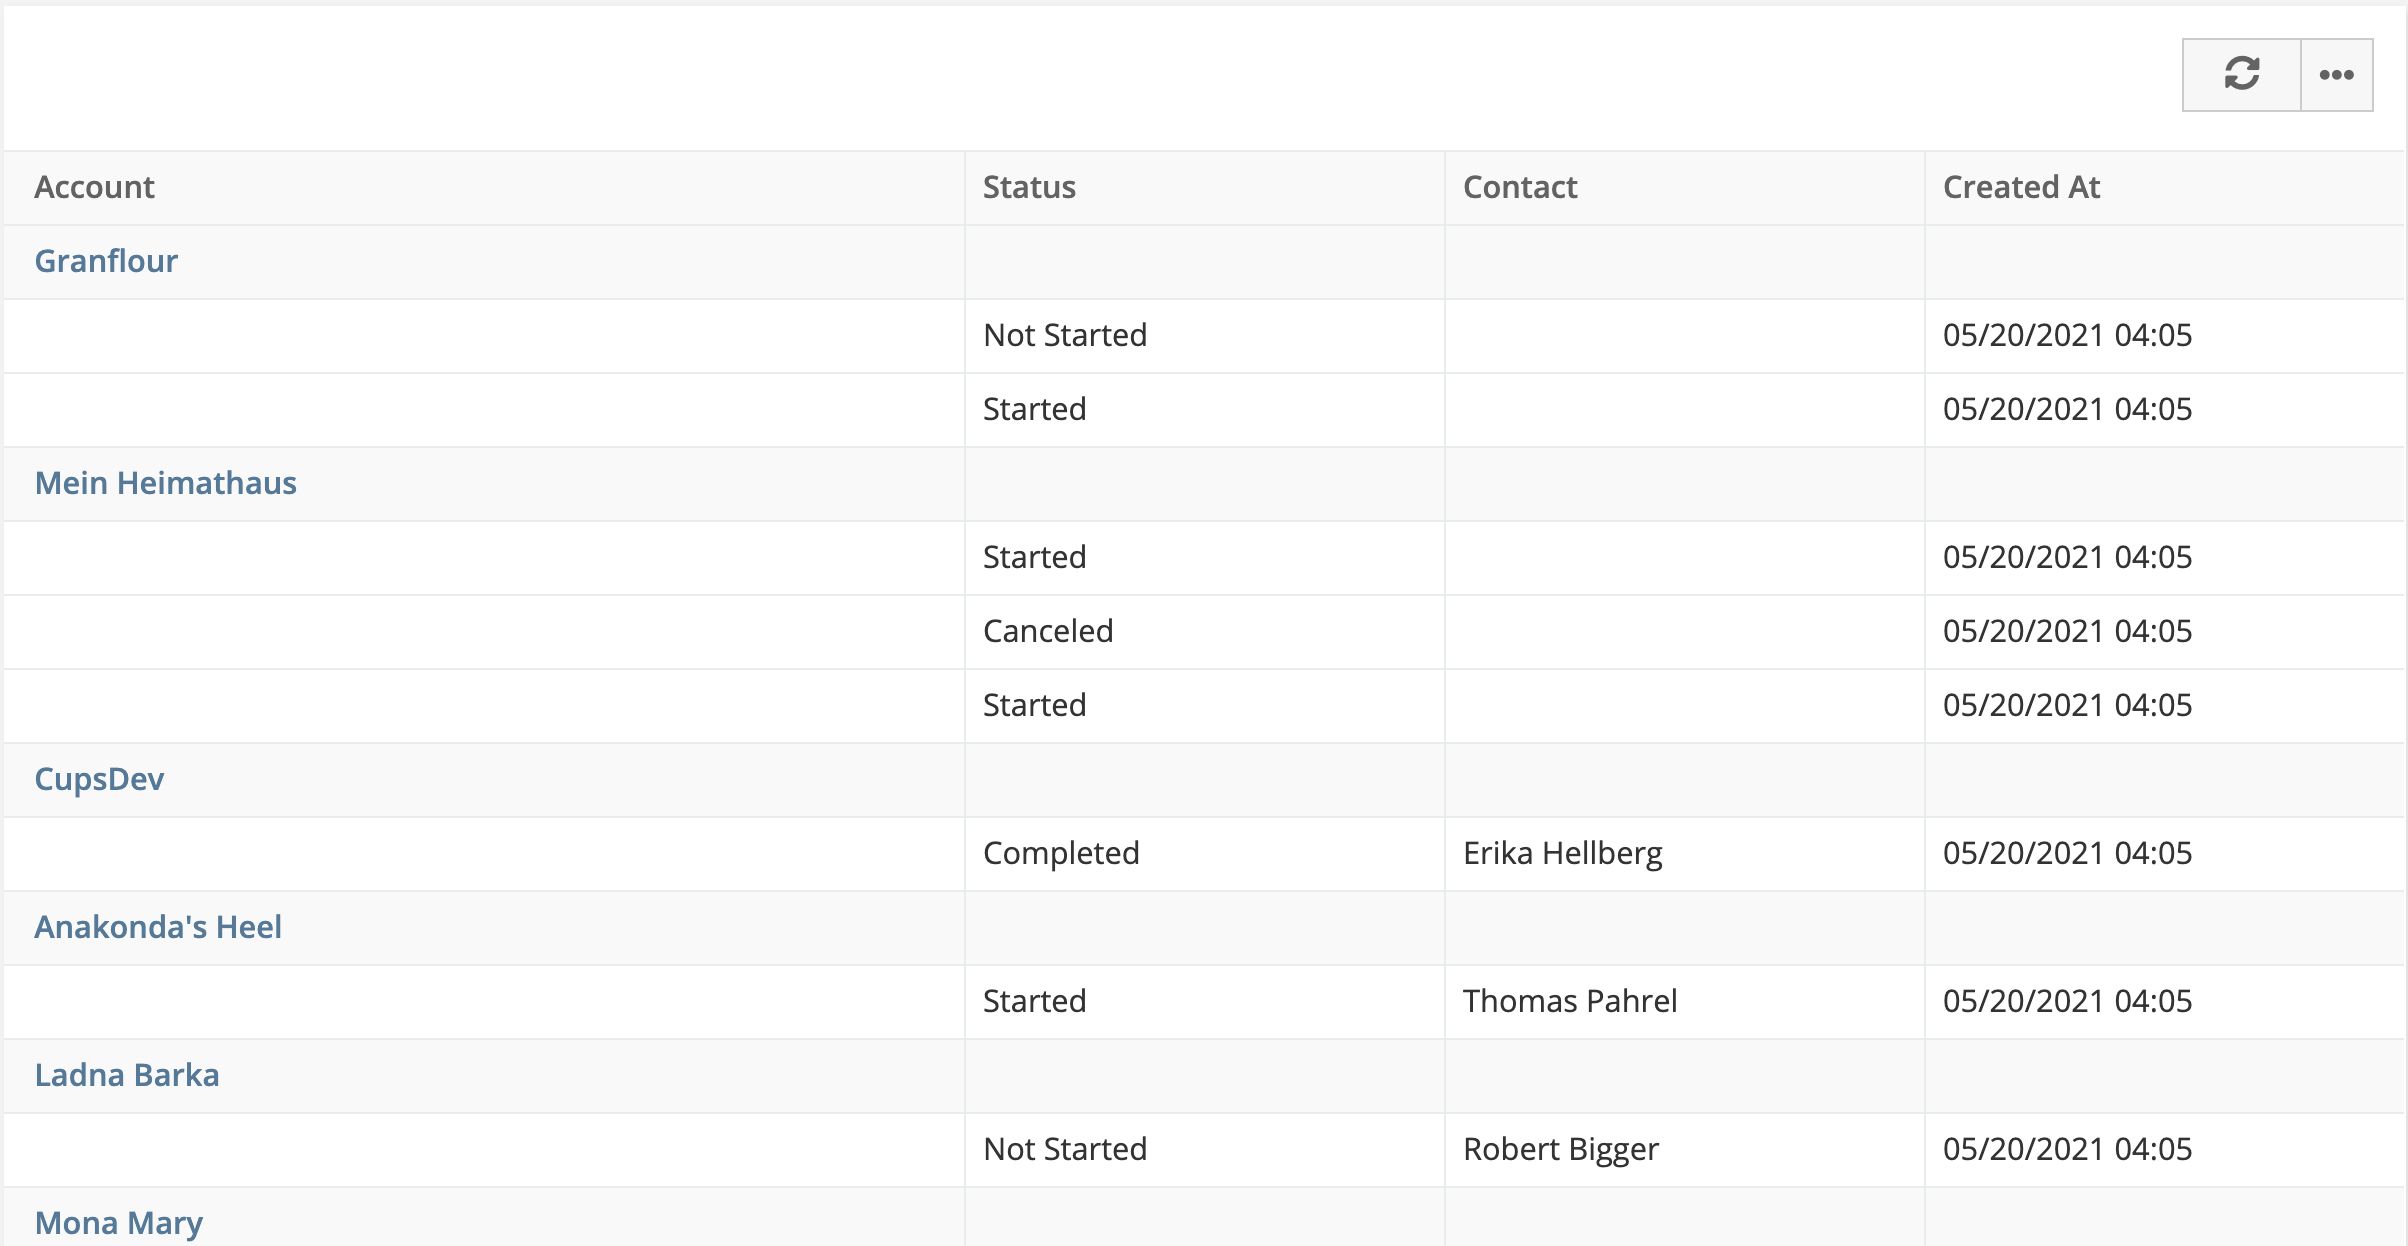Select the first Started row under Mein Heimathaus

(1204, 558)
